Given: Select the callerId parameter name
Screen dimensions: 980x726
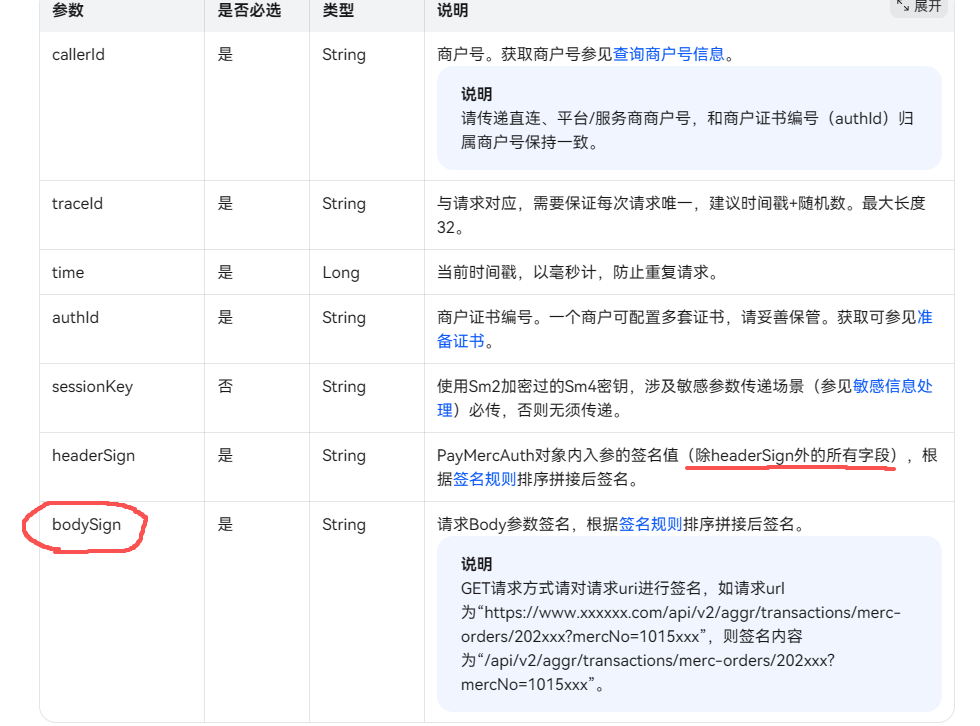Looking at the screenshot, I should pyautogui.click(x=78, y=55).
